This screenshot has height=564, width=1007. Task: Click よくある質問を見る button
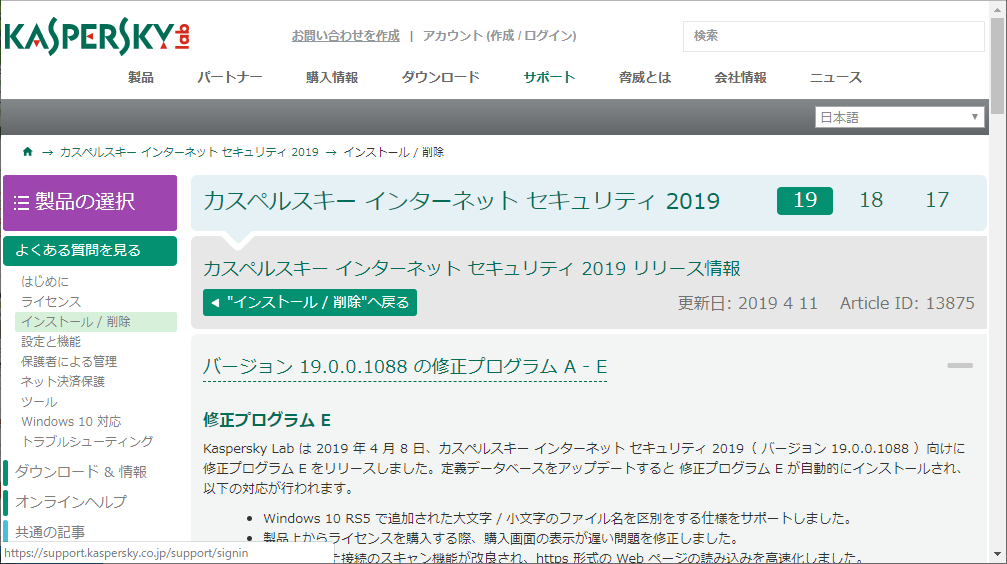(90, 251)
